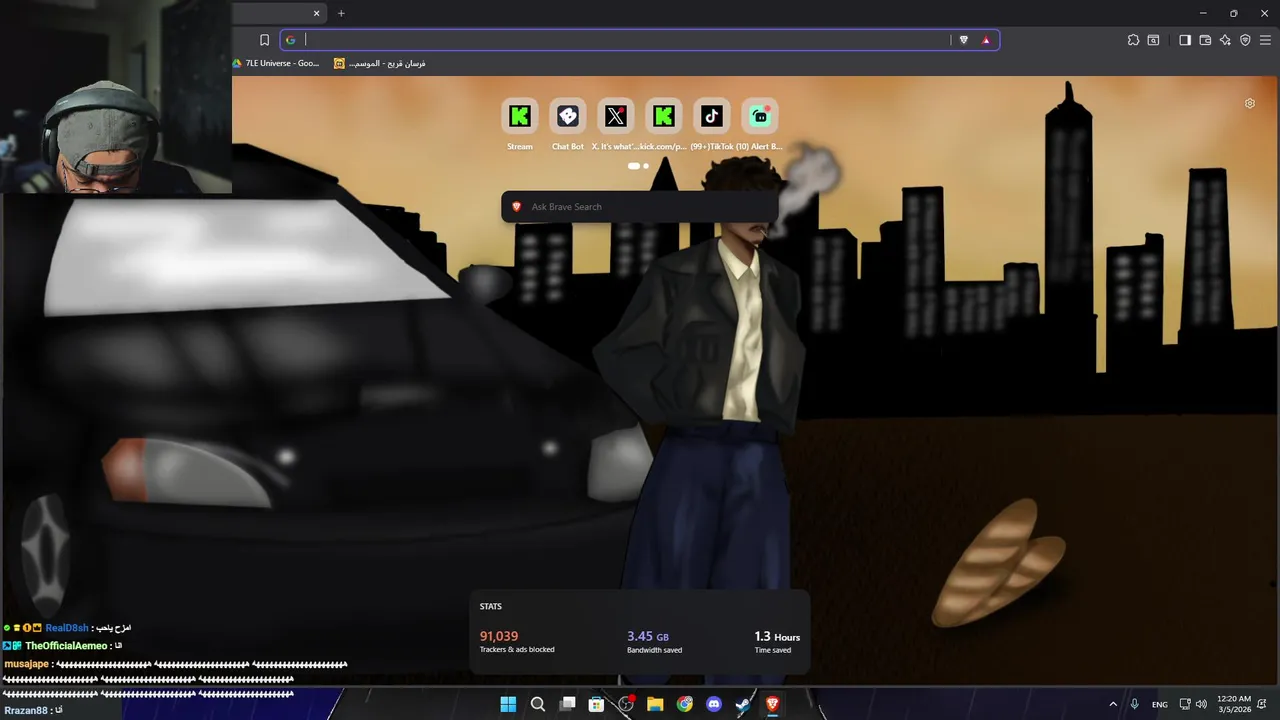Expand the system tray hidden icons chevron
Screen dimensions: 1280x720
point(1113,704)
